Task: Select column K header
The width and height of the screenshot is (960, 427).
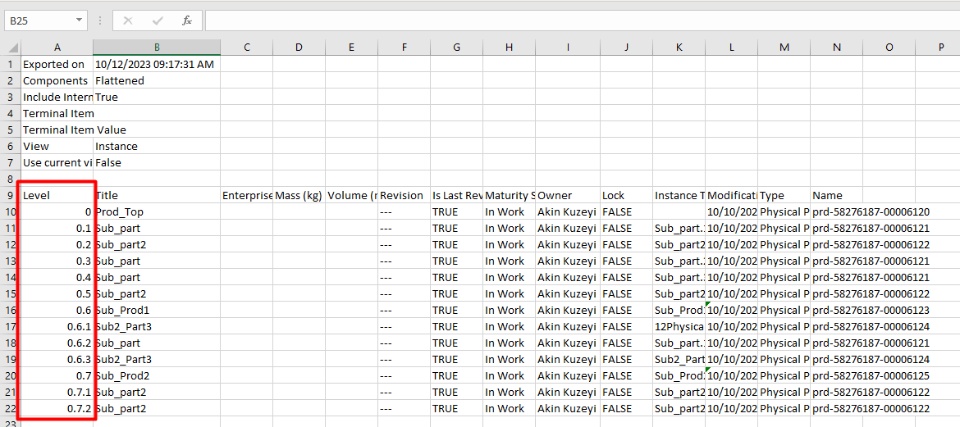Action: pos(678,47)
